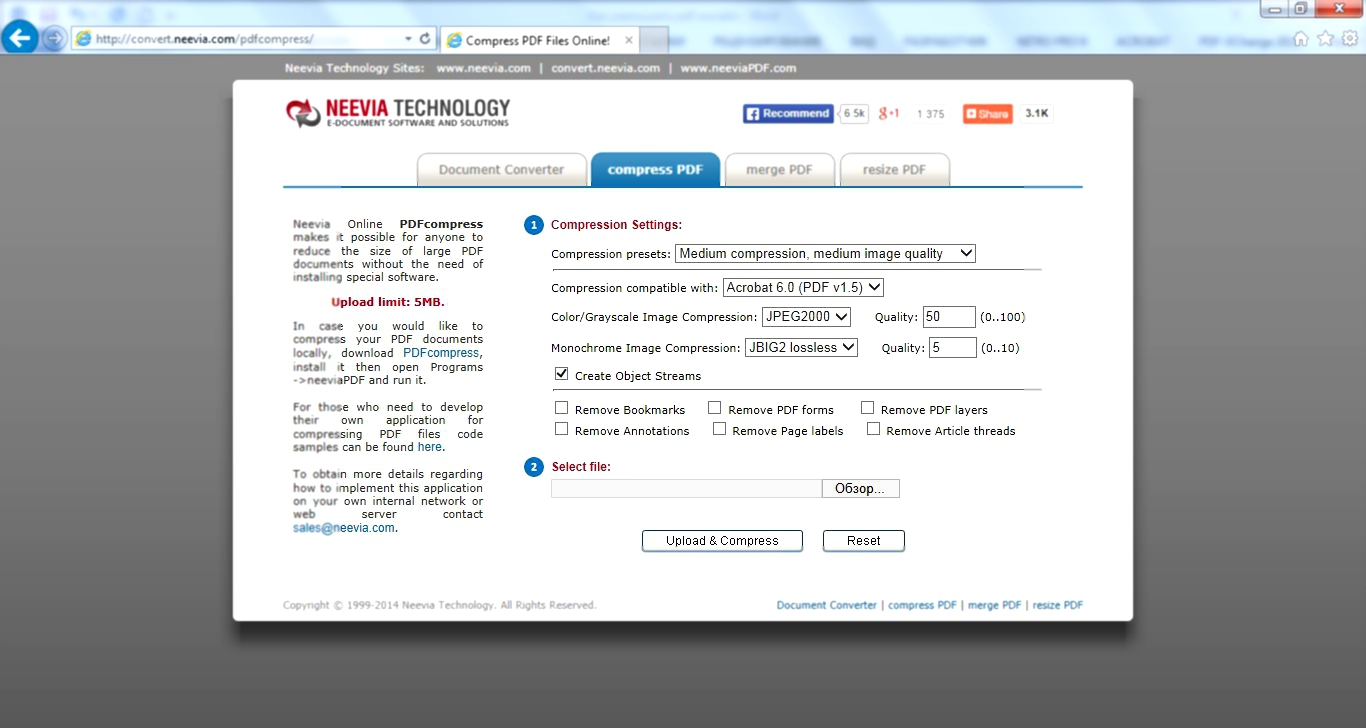This screenshot has height=728, width=1366.
Task: Uncheck Create Object Streams
Action: [562, 374]
